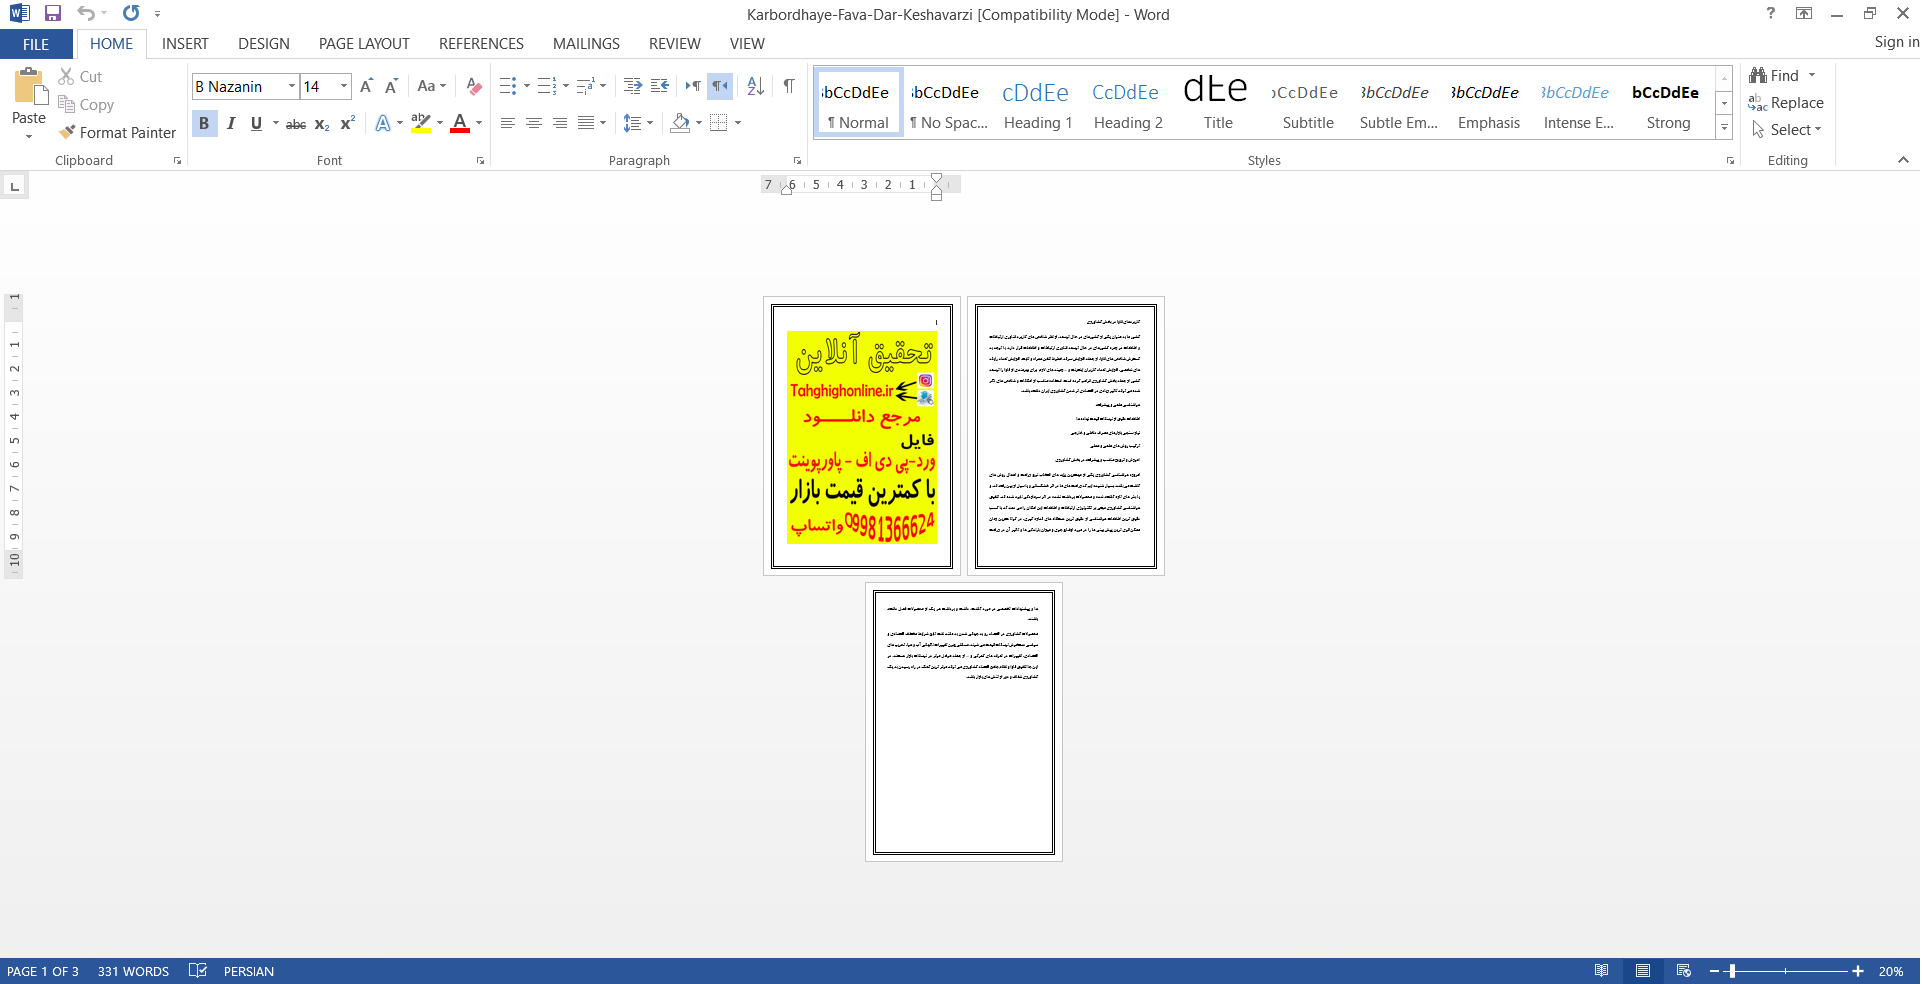The image size is (1922, 984).
Task: Apply the Title style
Action: click(x=1217, y=103)
